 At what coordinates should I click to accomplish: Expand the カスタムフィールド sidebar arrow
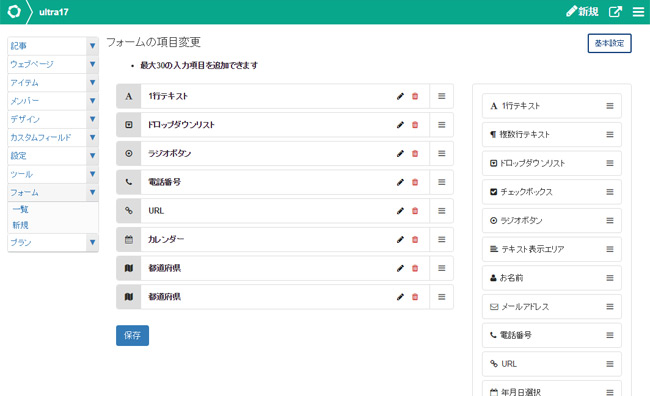pos(92,137)
